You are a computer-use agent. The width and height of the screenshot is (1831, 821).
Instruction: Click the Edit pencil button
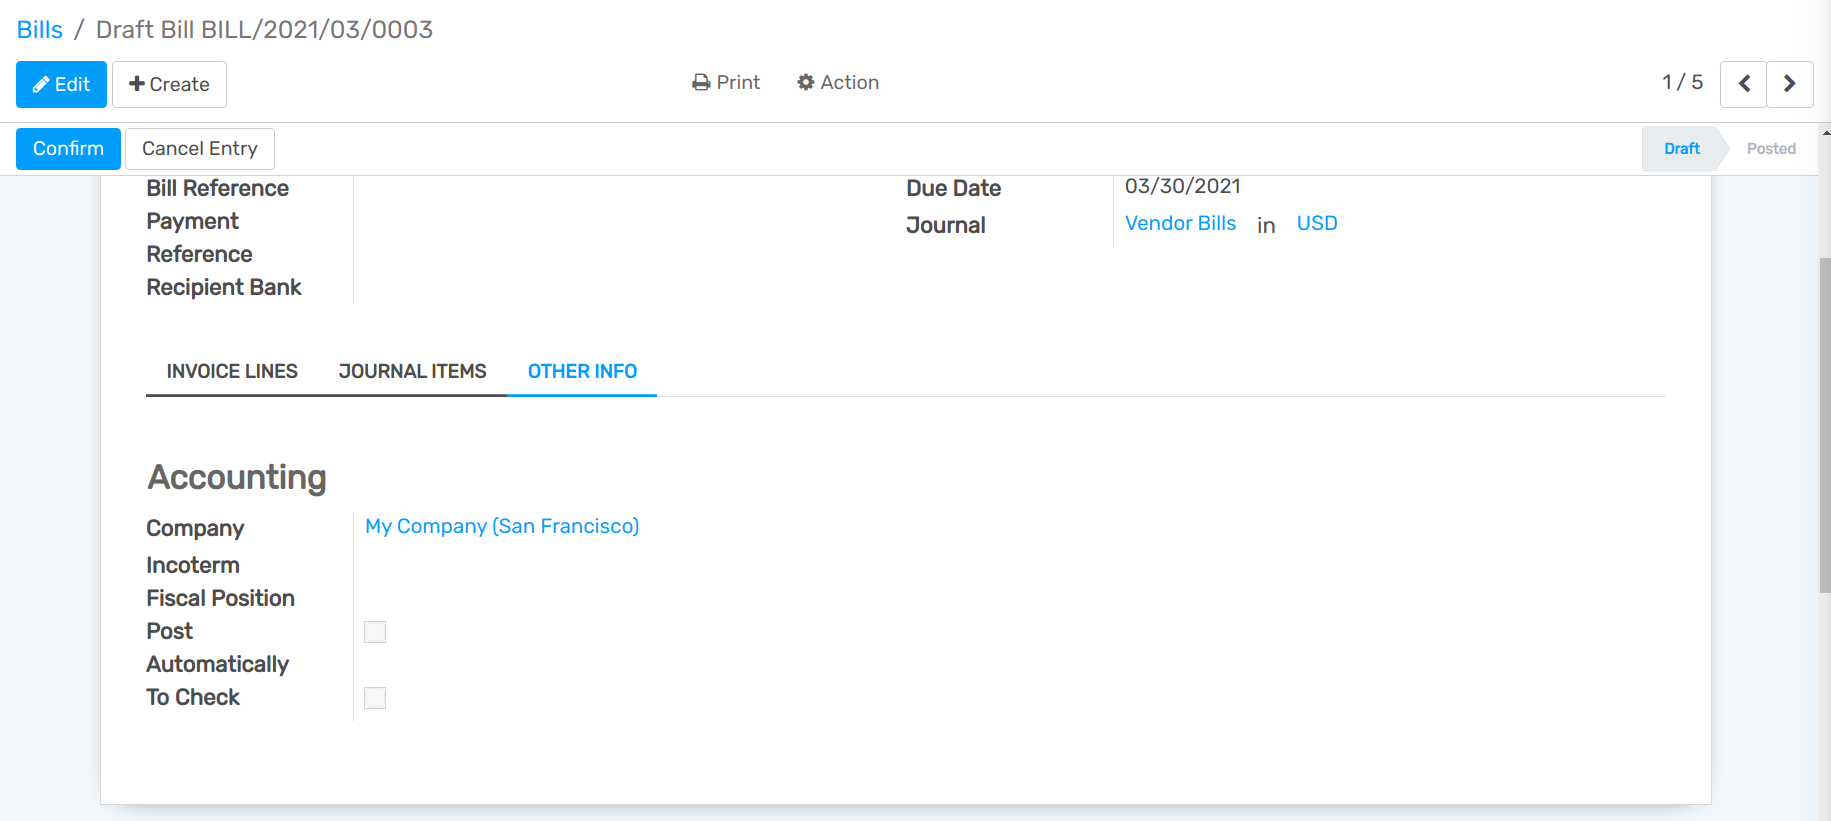[61, 85]
